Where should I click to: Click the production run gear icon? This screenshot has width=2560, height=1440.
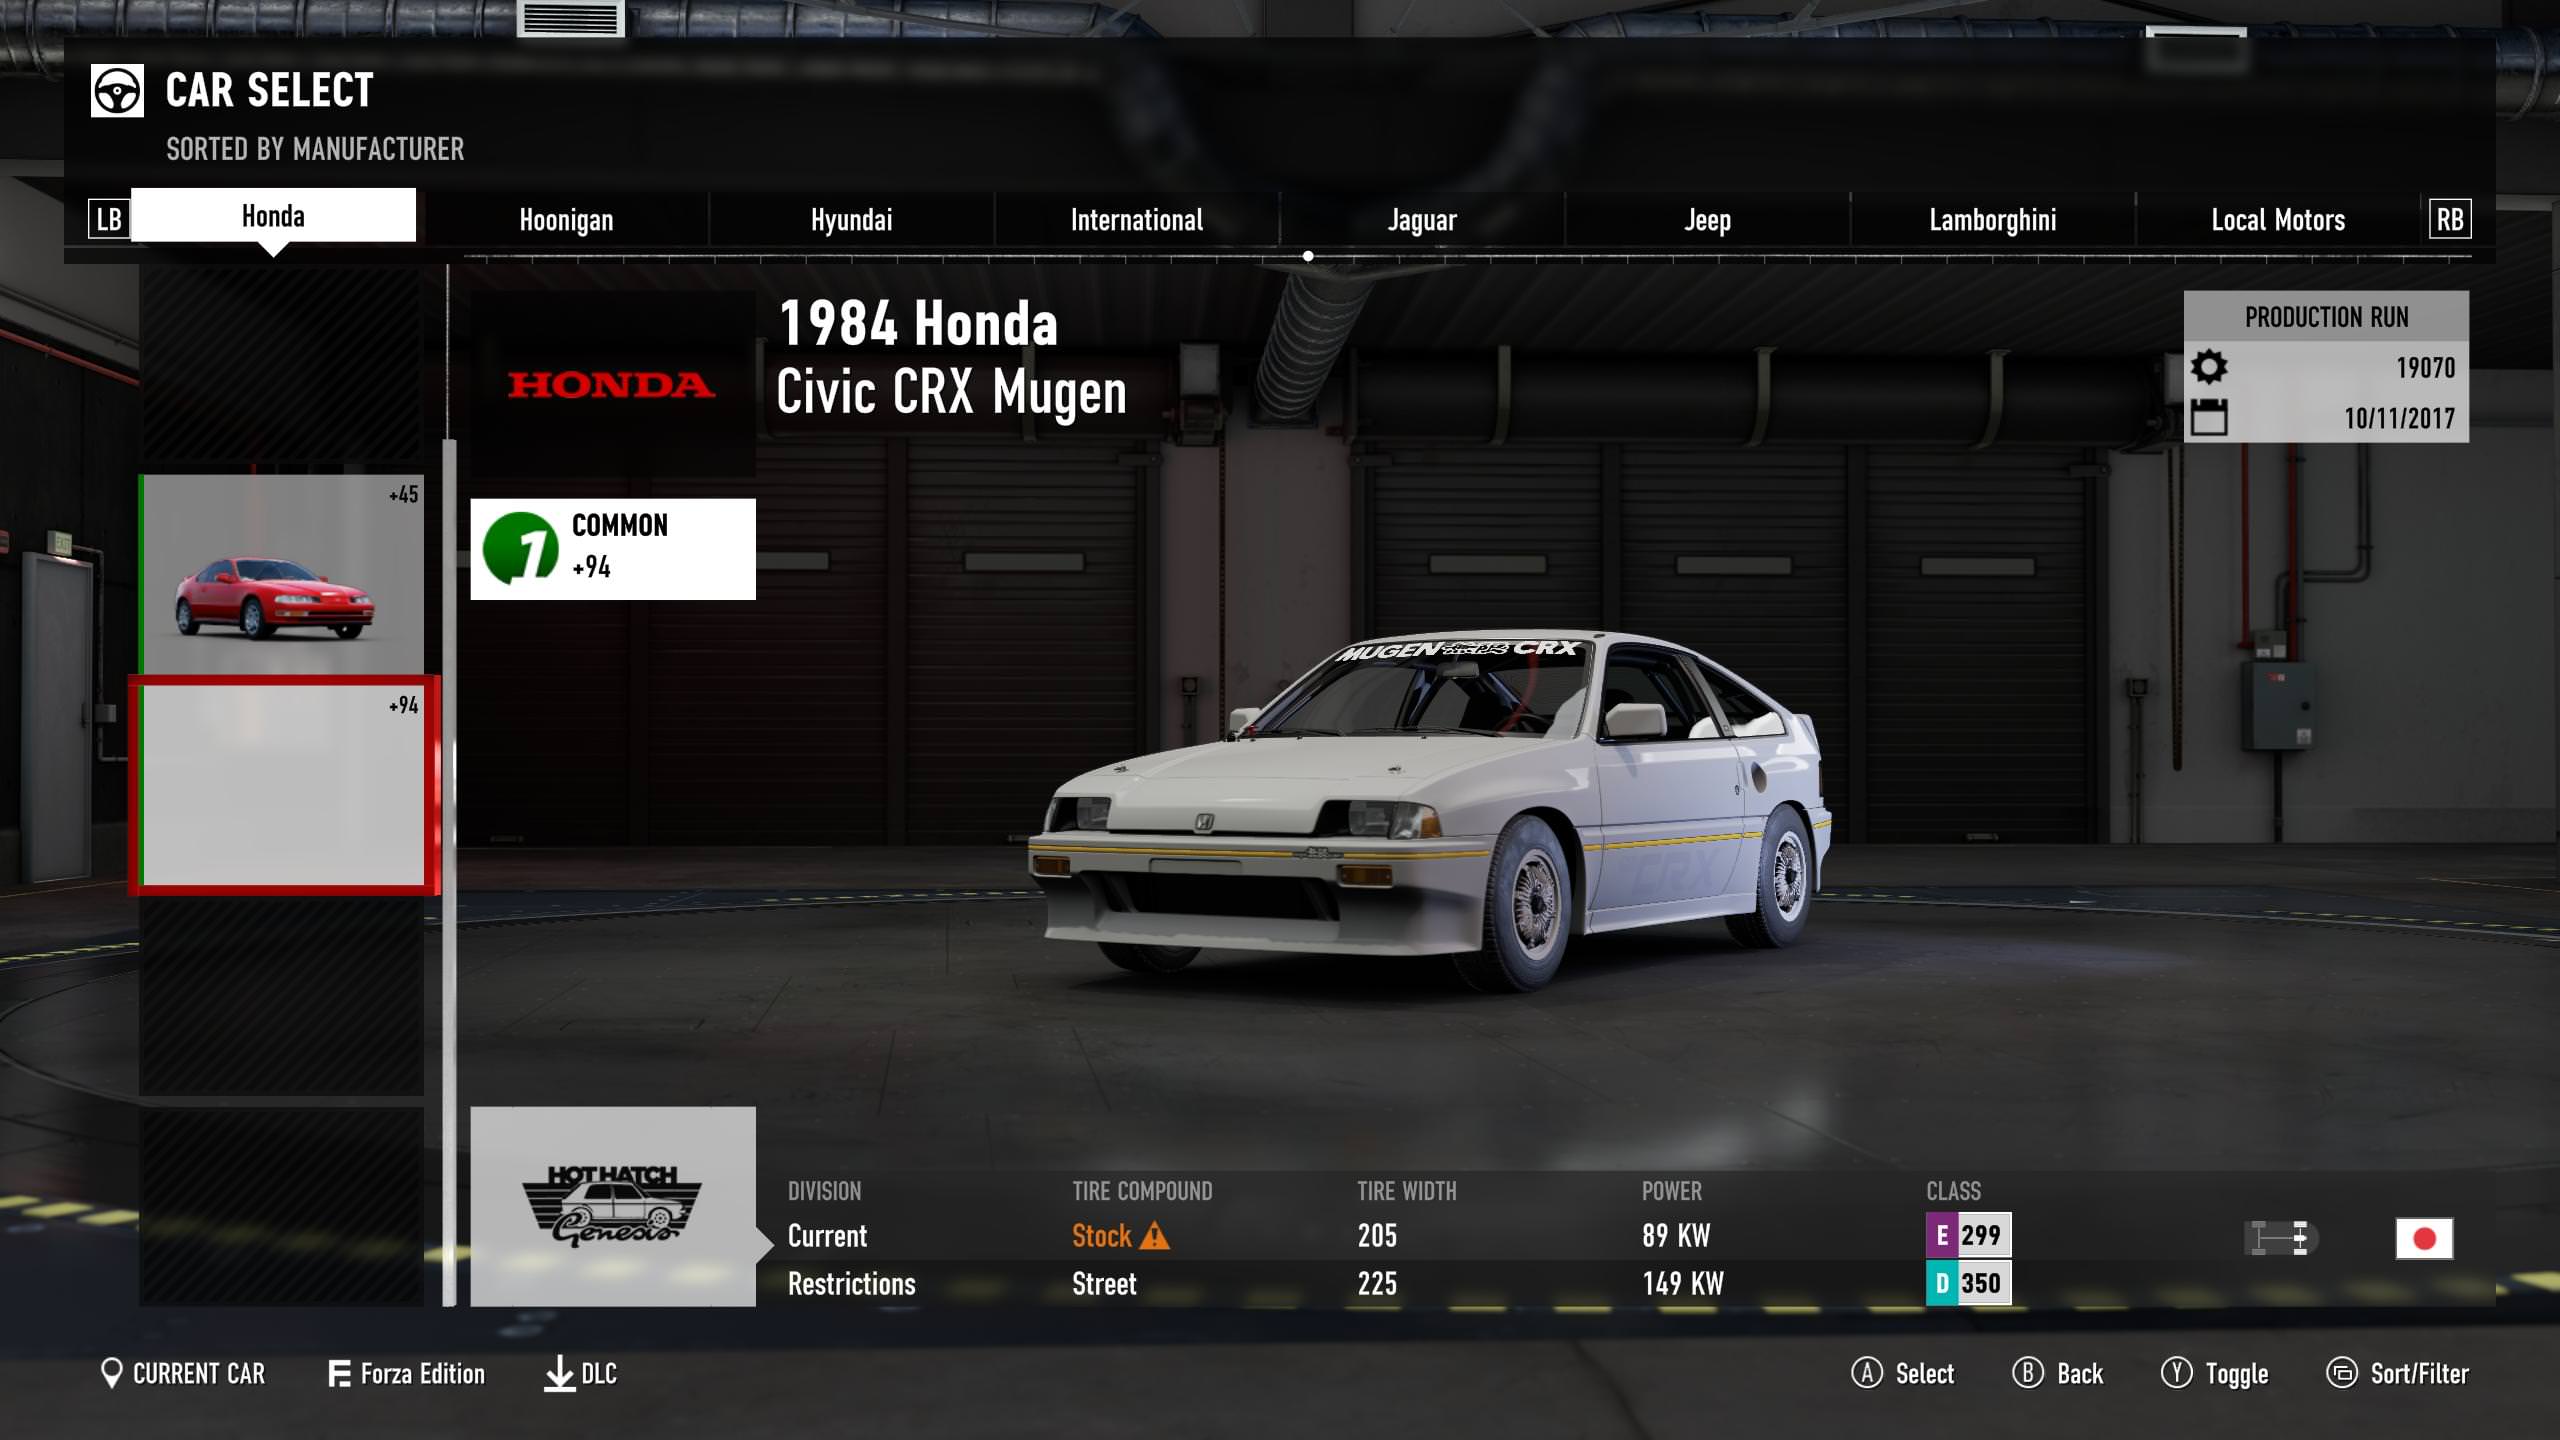point(2209,367)
